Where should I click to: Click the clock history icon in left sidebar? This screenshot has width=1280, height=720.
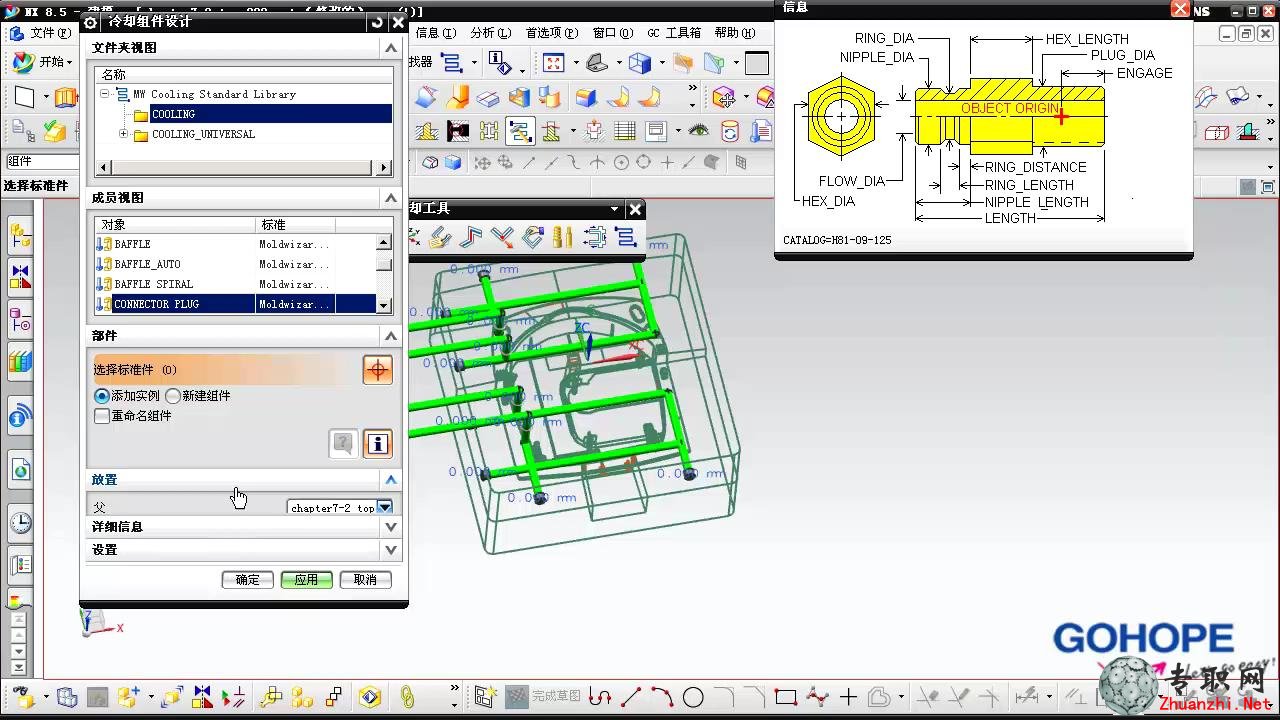click(x=21, y=523)
